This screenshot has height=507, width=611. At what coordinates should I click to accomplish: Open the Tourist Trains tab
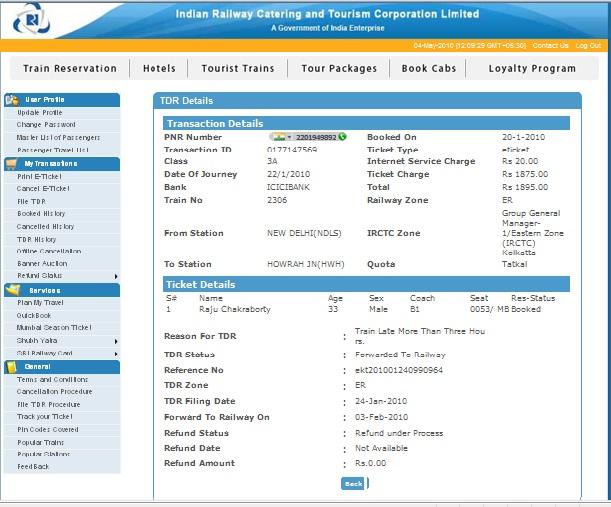click(238, 69)
